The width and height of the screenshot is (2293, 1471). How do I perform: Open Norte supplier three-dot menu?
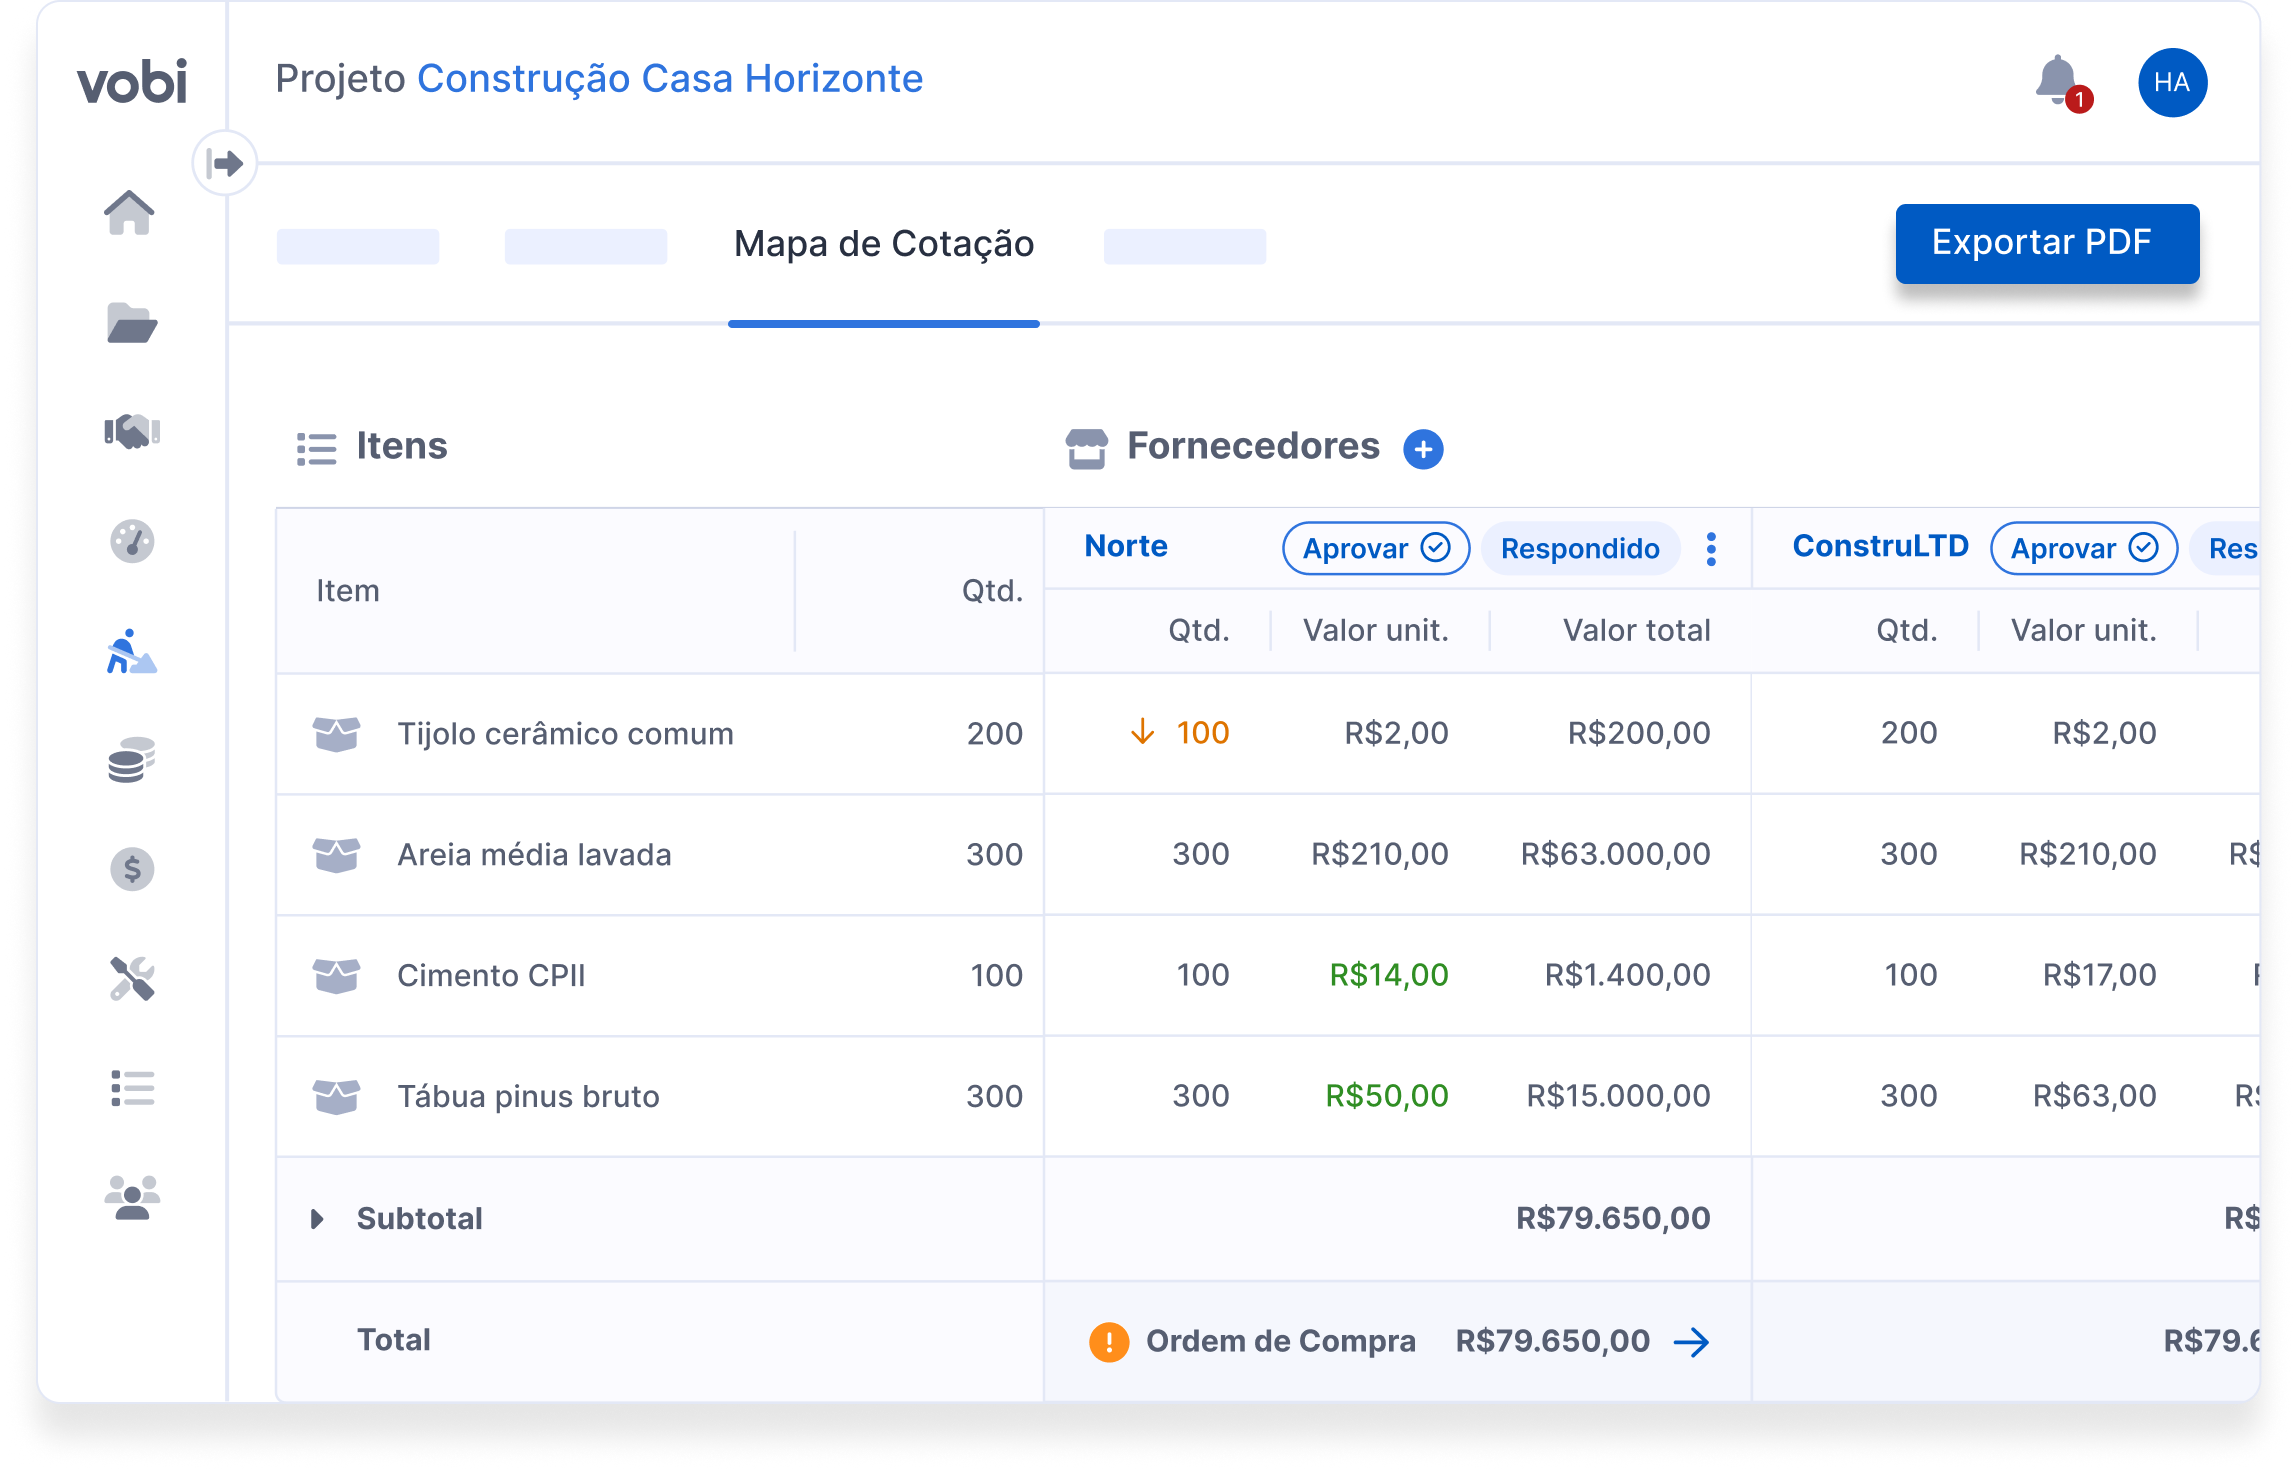1711,548
